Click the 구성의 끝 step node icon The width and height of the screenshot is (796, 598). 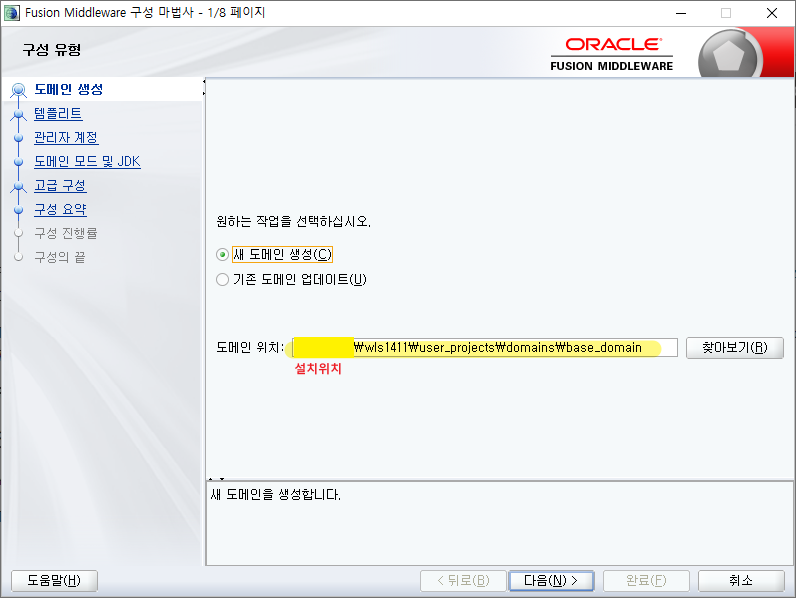pos(19,257)
